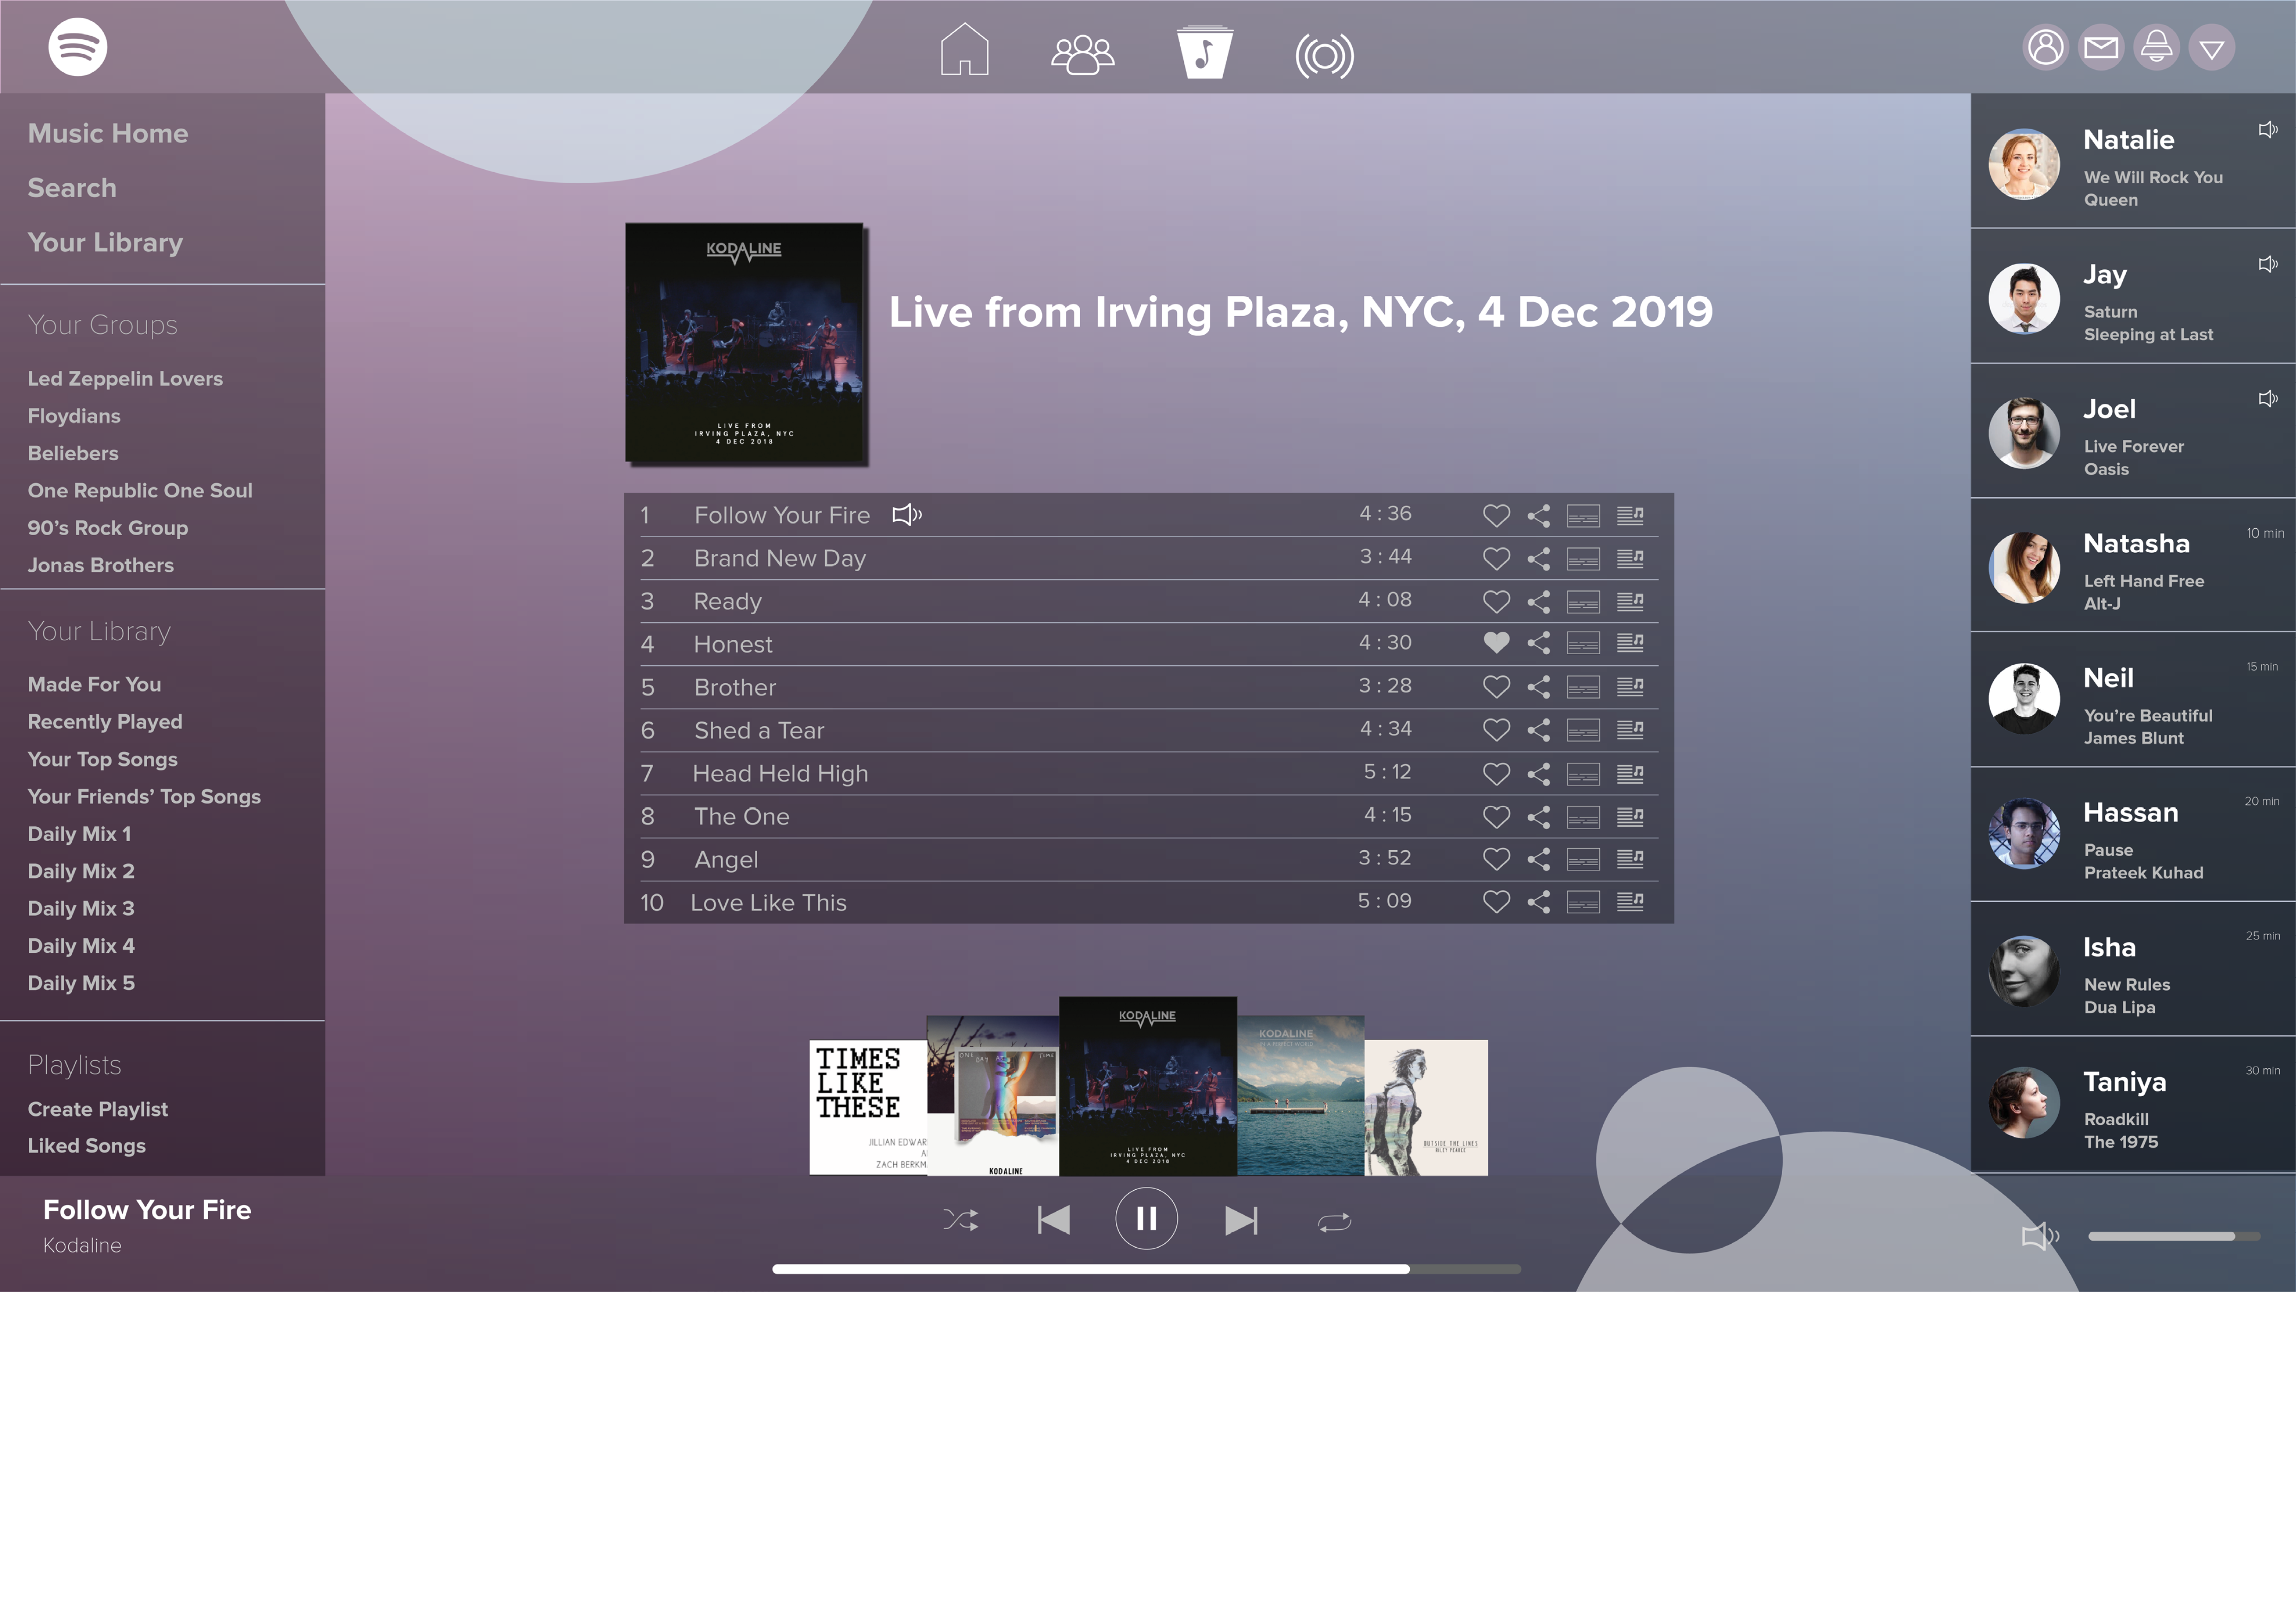Open the user profile icon
The height and width of the screenshot is (1624, 2296).
coord(2045,47)
